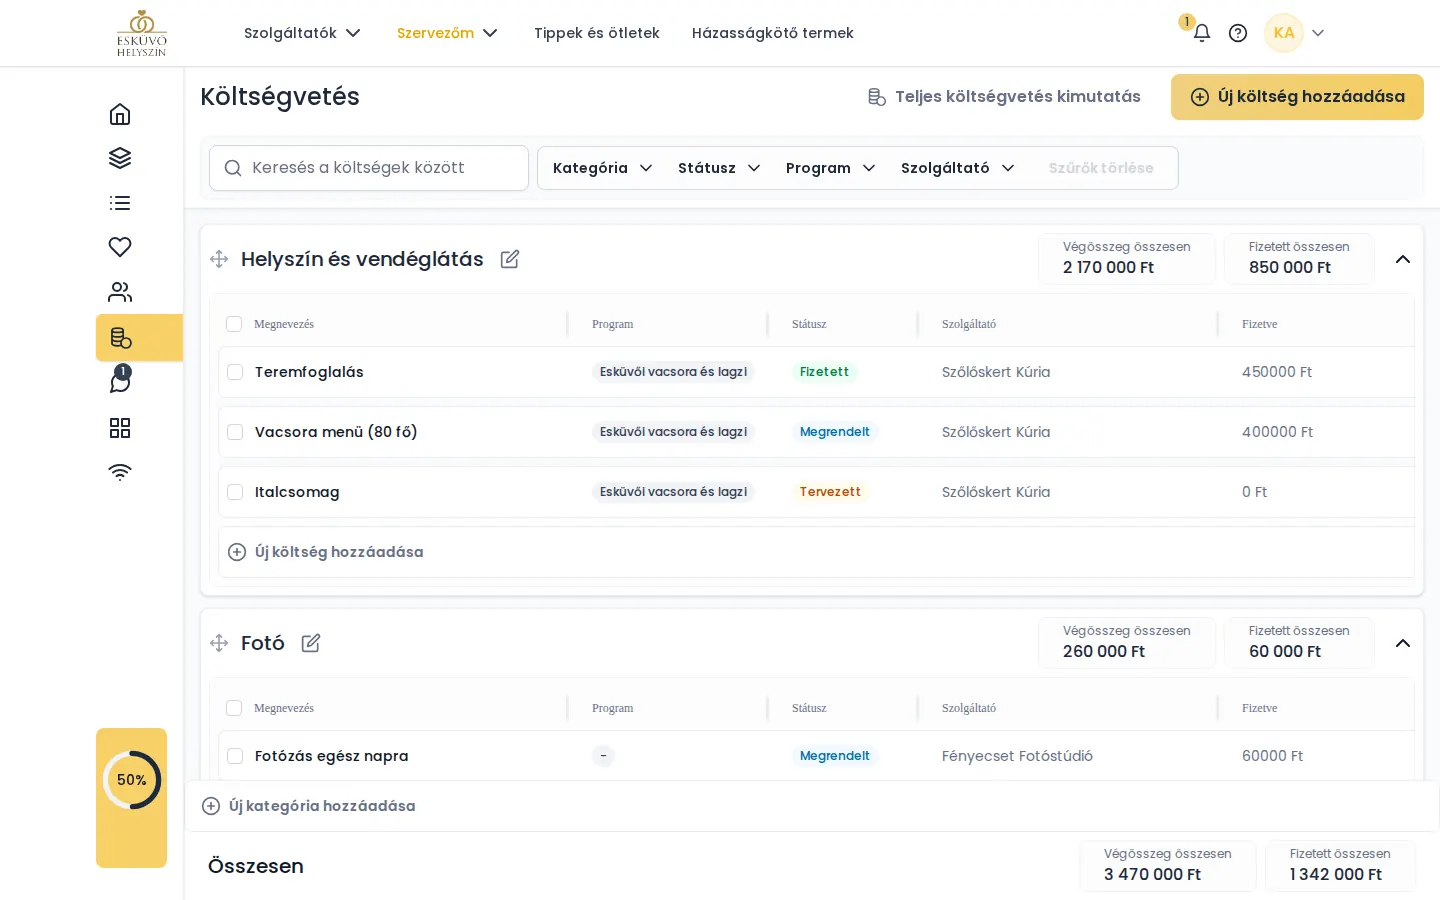1440x900 pixels.
Task: Open the Program filter dropdown
Action: click(830, 168)
